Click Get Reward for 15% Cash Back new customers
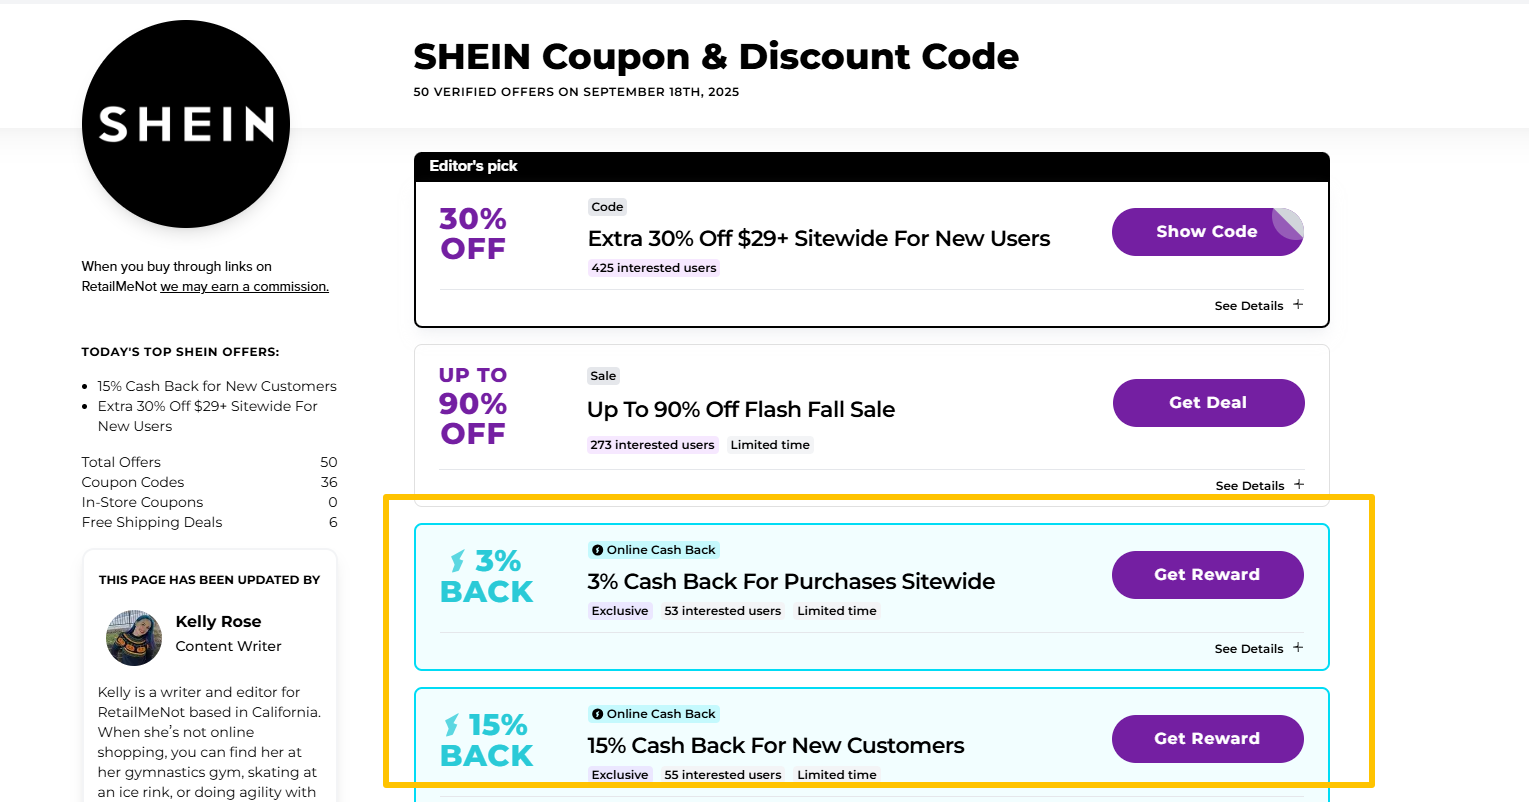 [x=1207, y=738]
